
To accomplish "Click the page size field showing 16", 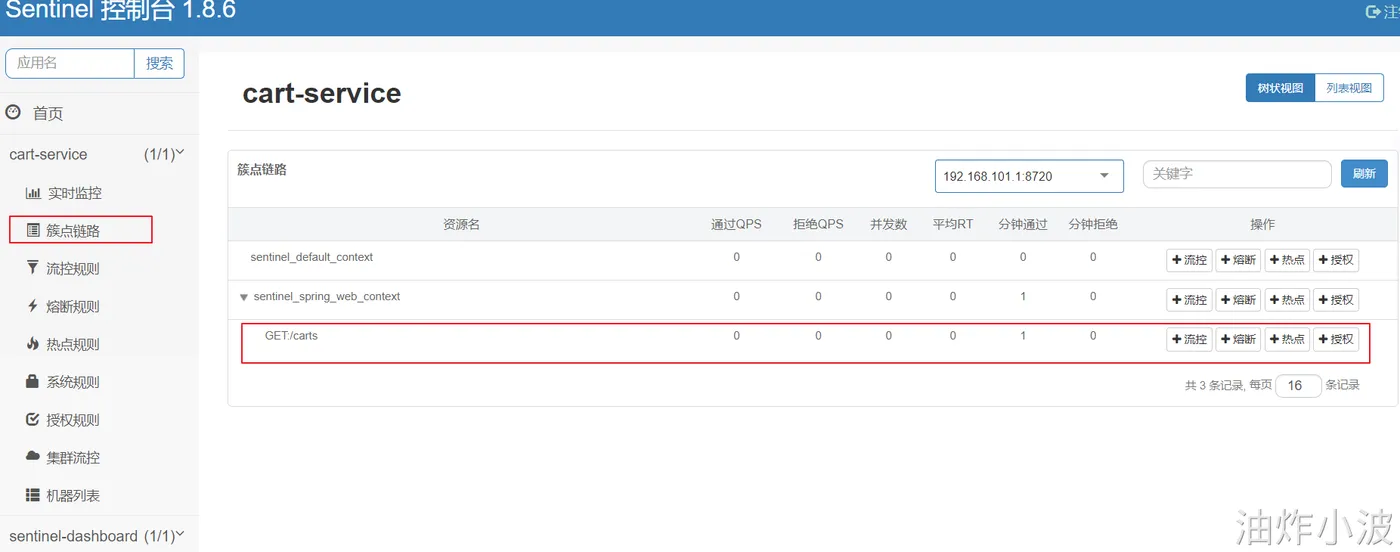I will pyautogui.click(x=1298, y=386).
